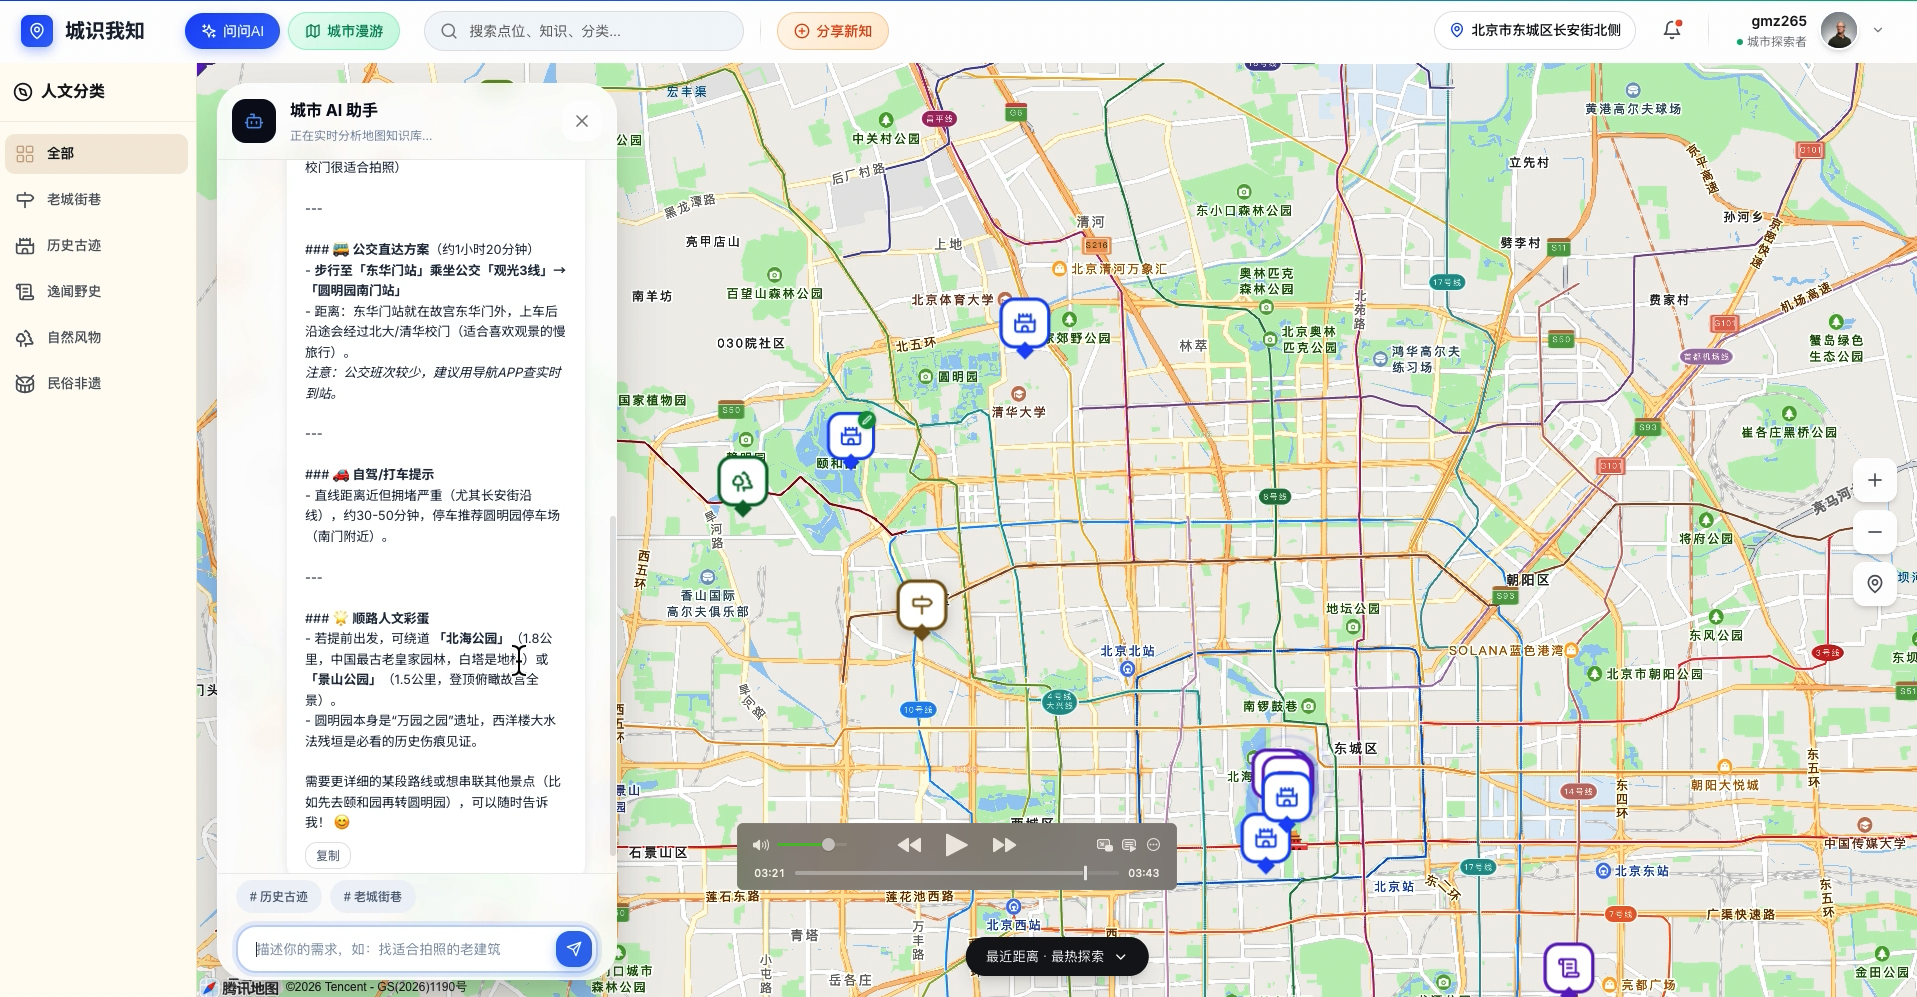1917x997 pixels.
Task: Click the gmz265 user avatar
Action: [1839, 30]
